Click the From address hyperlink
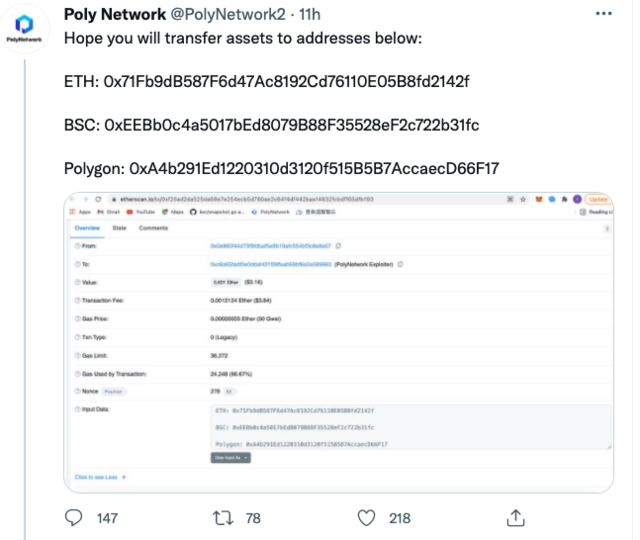 [x=270, y=245]
